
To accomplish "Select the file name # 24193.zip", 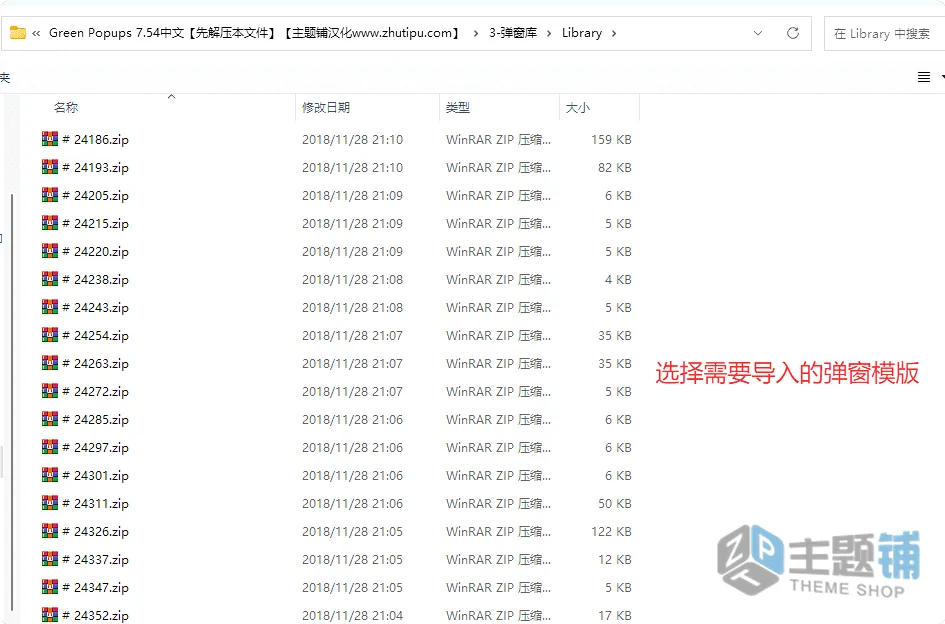I will click(x=95, y=168).
